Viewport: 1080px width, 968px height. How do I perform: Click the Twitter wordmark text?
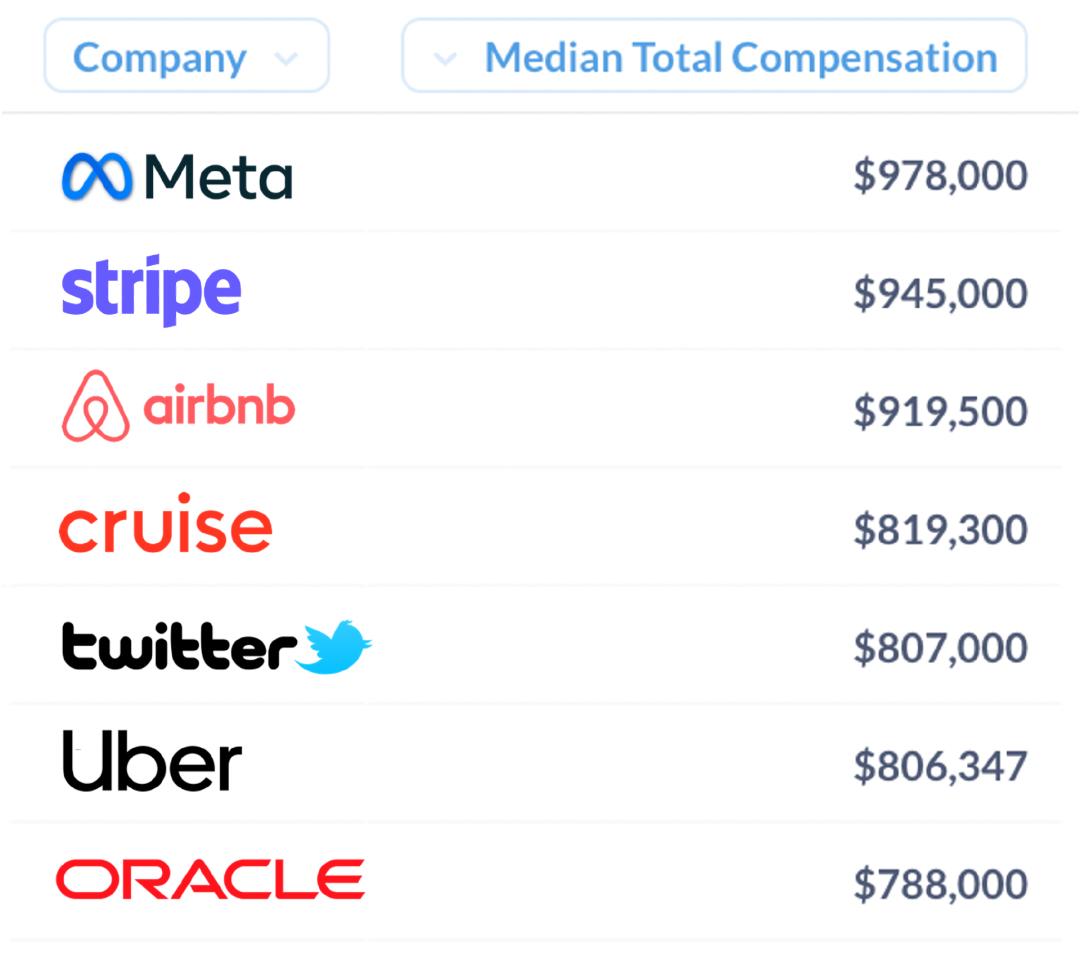coord(179,646)
